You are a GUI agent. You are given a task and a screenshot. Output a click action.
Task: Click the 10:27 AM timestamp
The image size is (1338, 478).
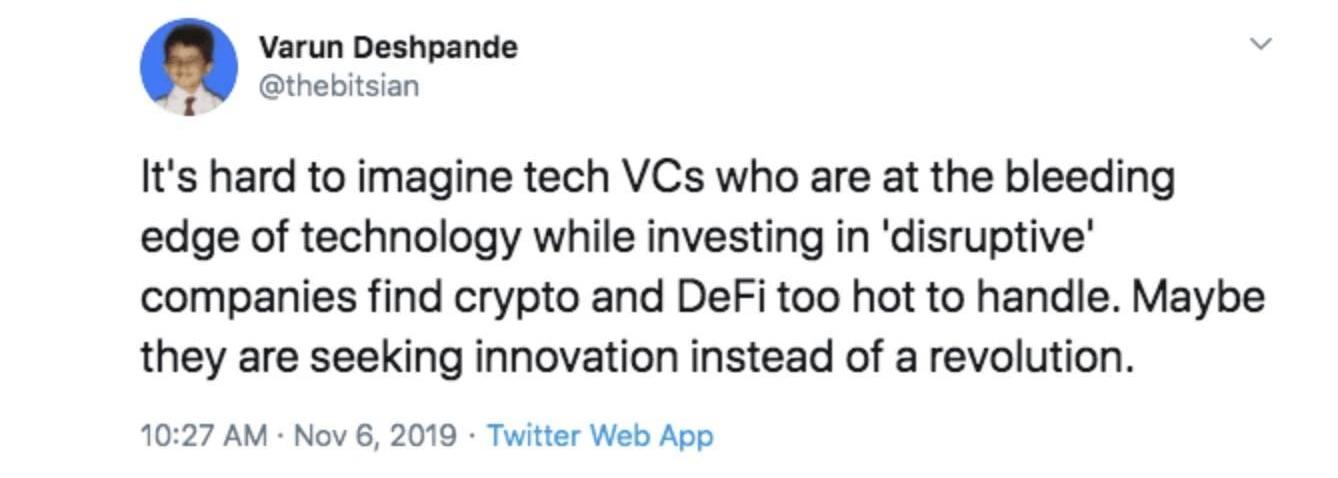pos(204,436)
